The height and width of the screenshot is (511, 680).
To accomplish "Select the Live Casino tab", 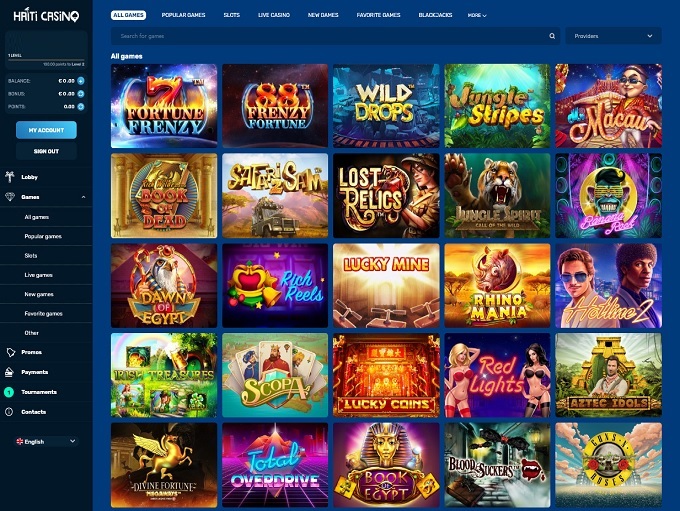I will pyautogui.click(x=274, y=15).
